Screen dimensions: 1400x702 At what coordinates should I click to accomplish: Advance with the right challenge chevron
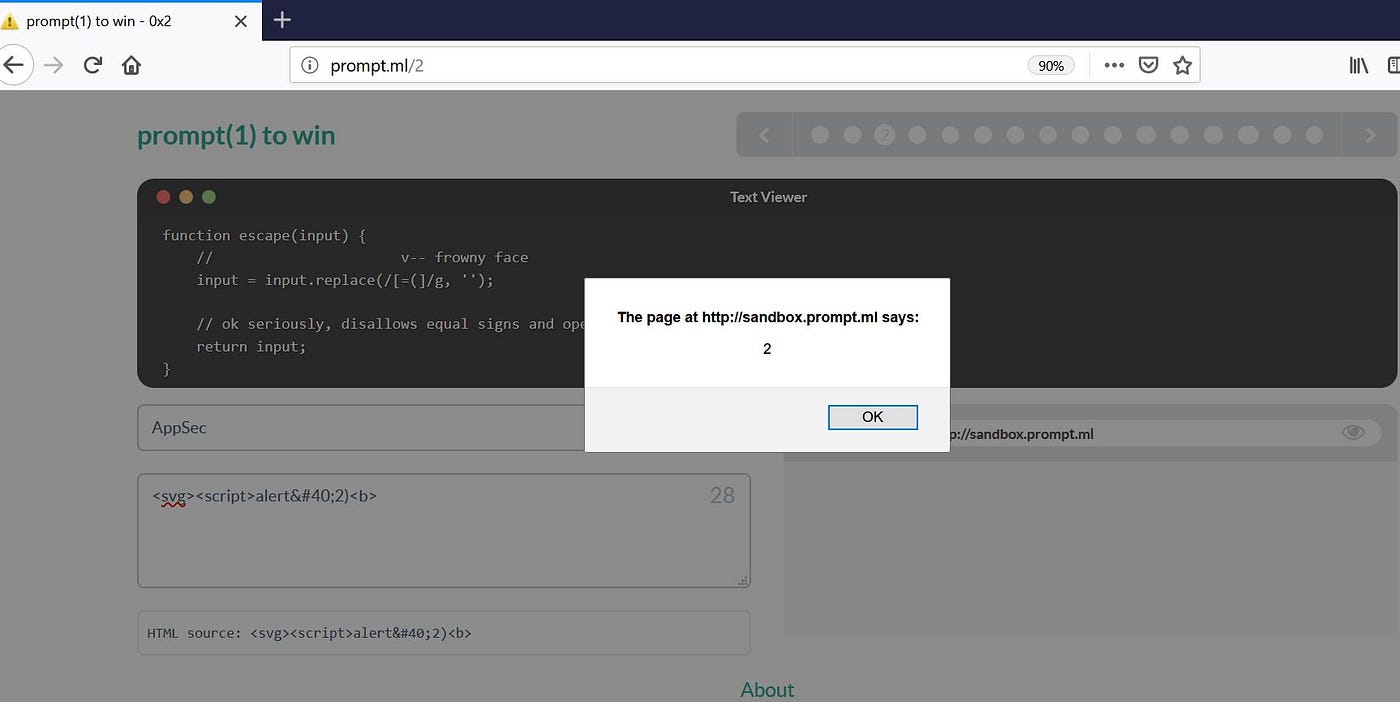point(1369,133)
